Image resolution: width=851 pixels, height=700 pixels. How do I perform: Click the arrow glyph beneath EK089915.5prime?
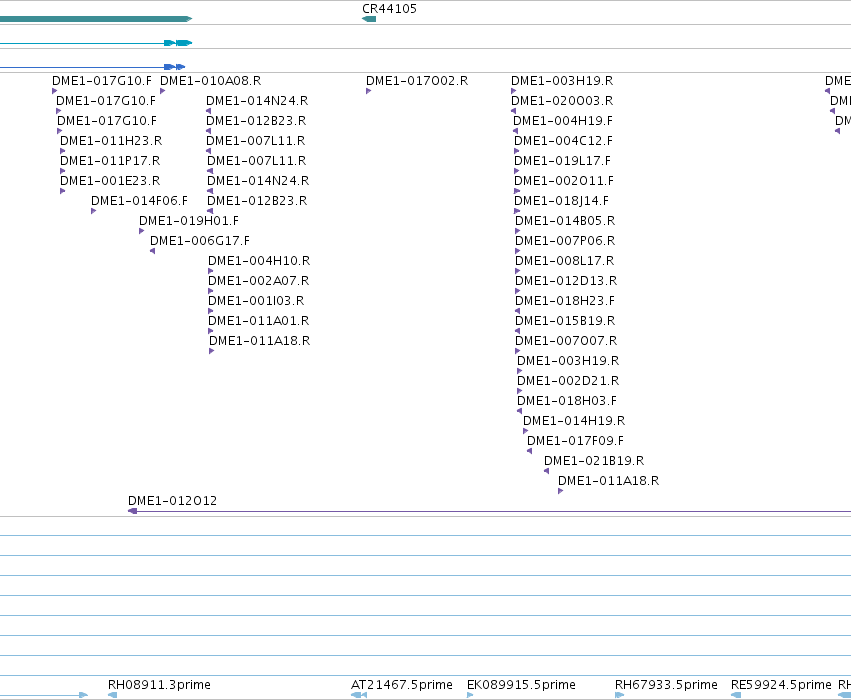(x=470, y=695)
